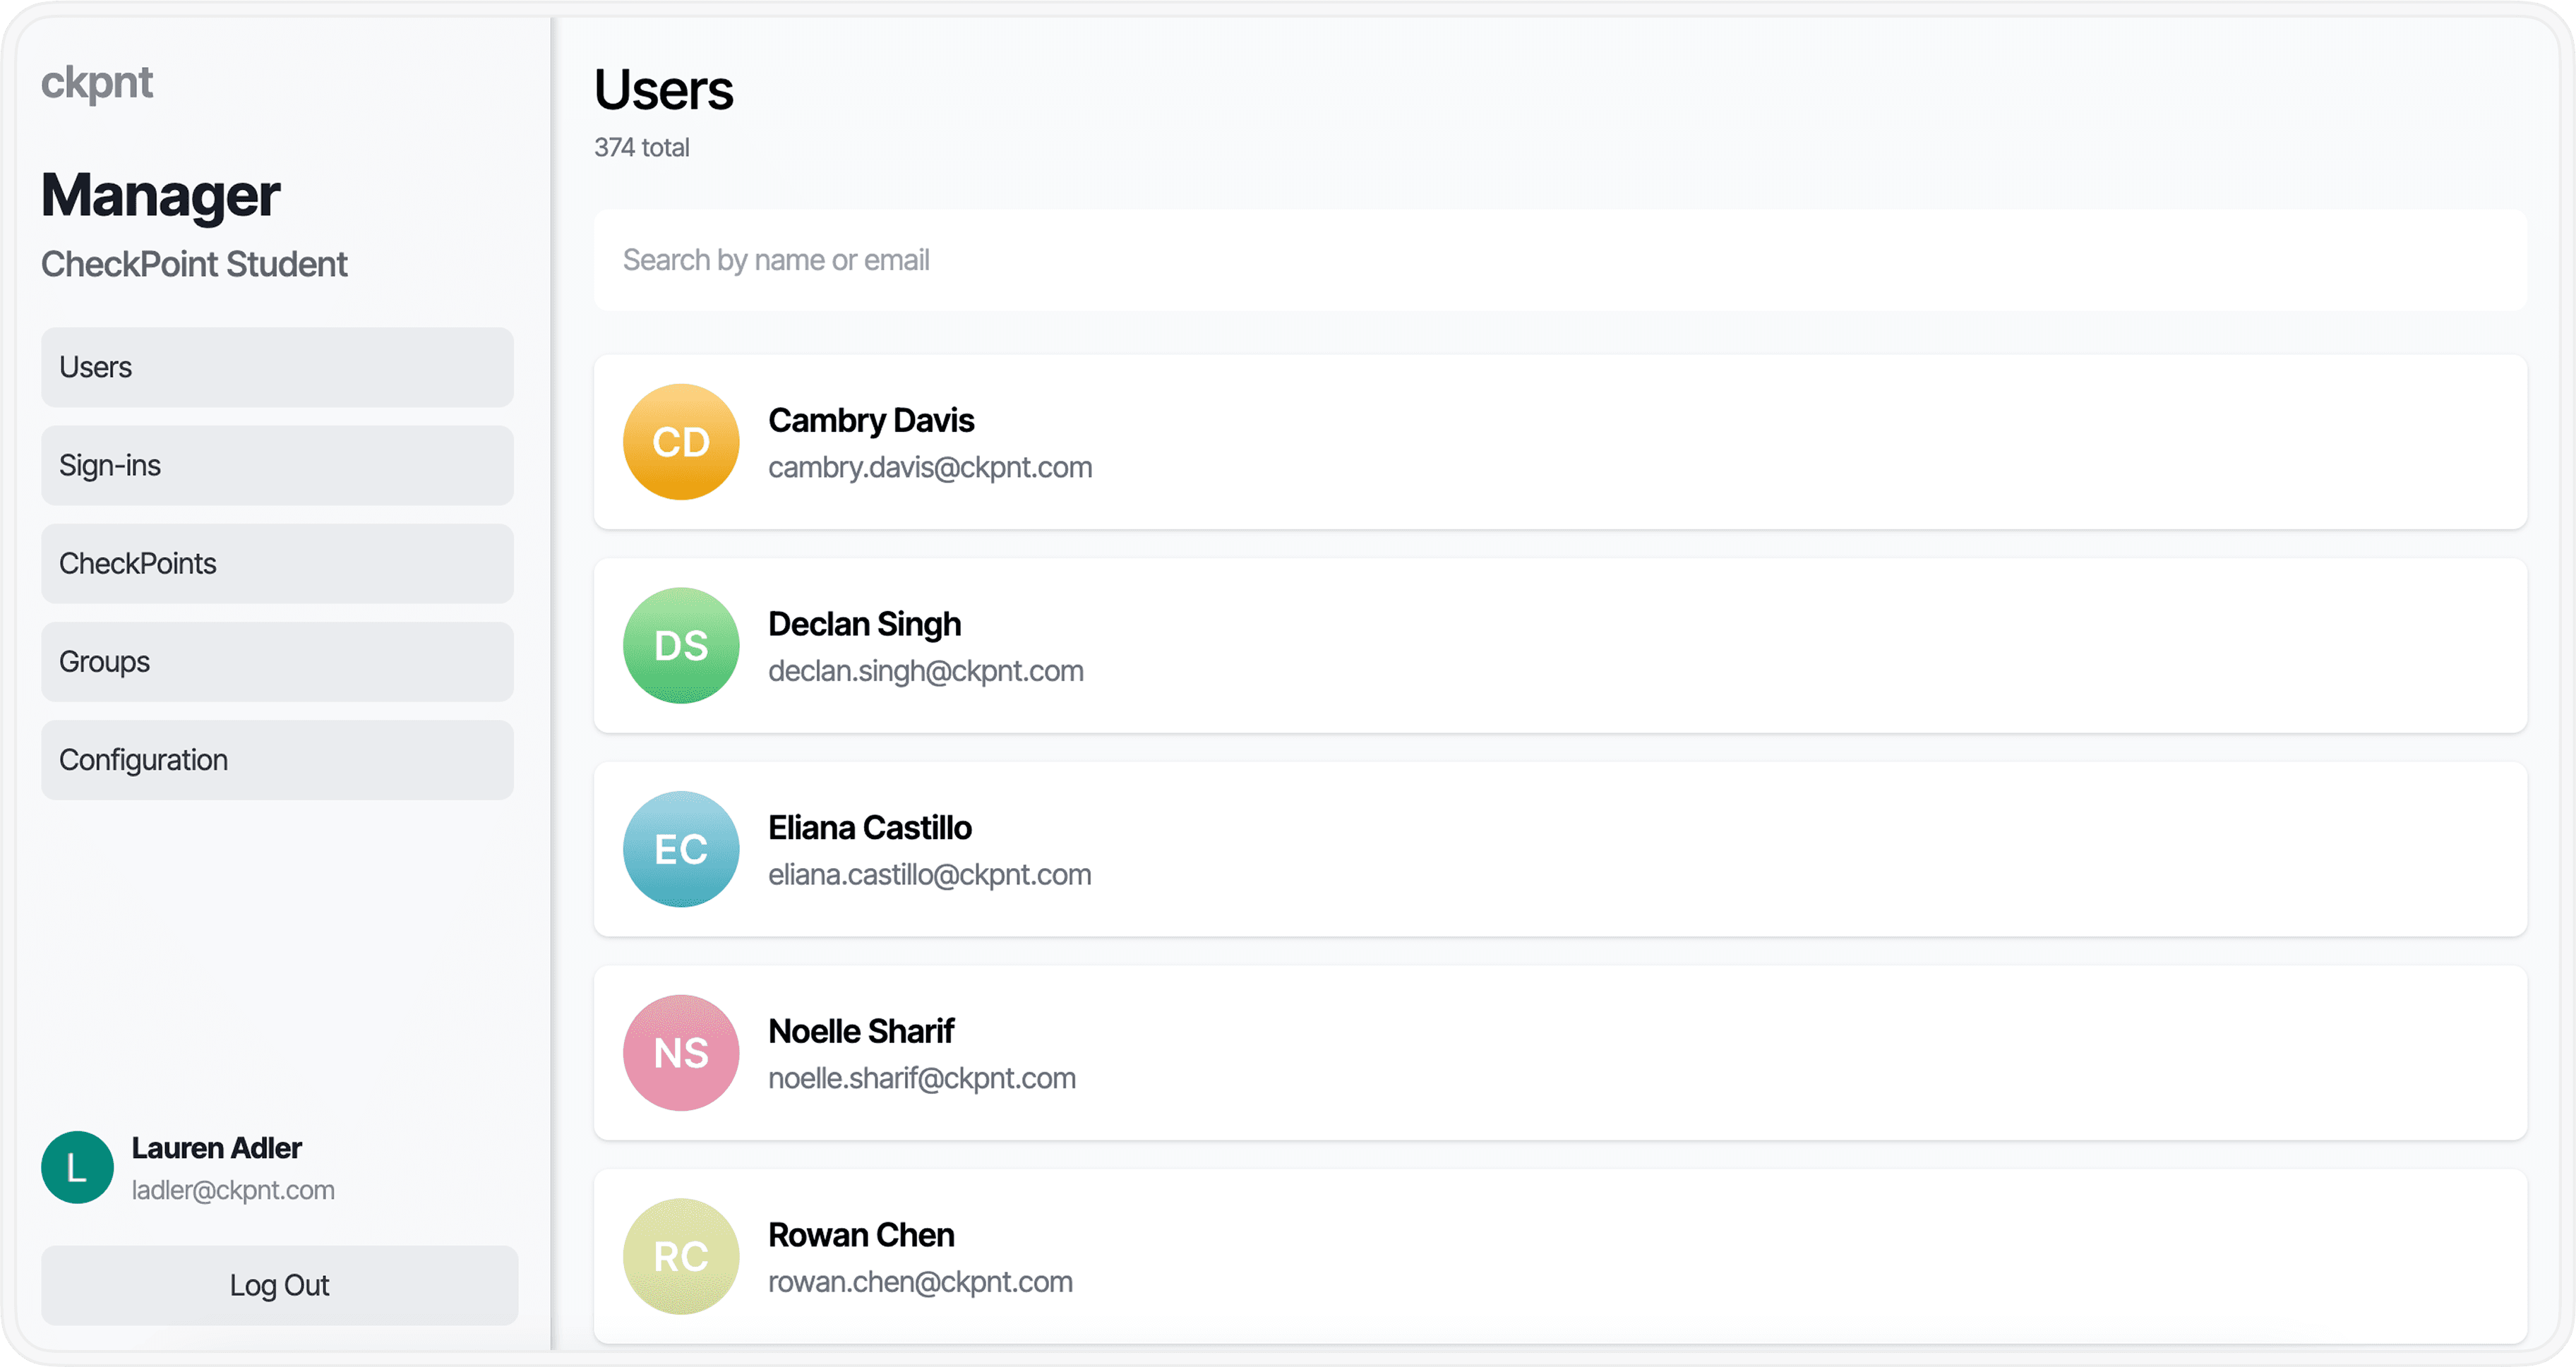
Task: Open the Users section in sidebar
Action: [x=277, y=367]
